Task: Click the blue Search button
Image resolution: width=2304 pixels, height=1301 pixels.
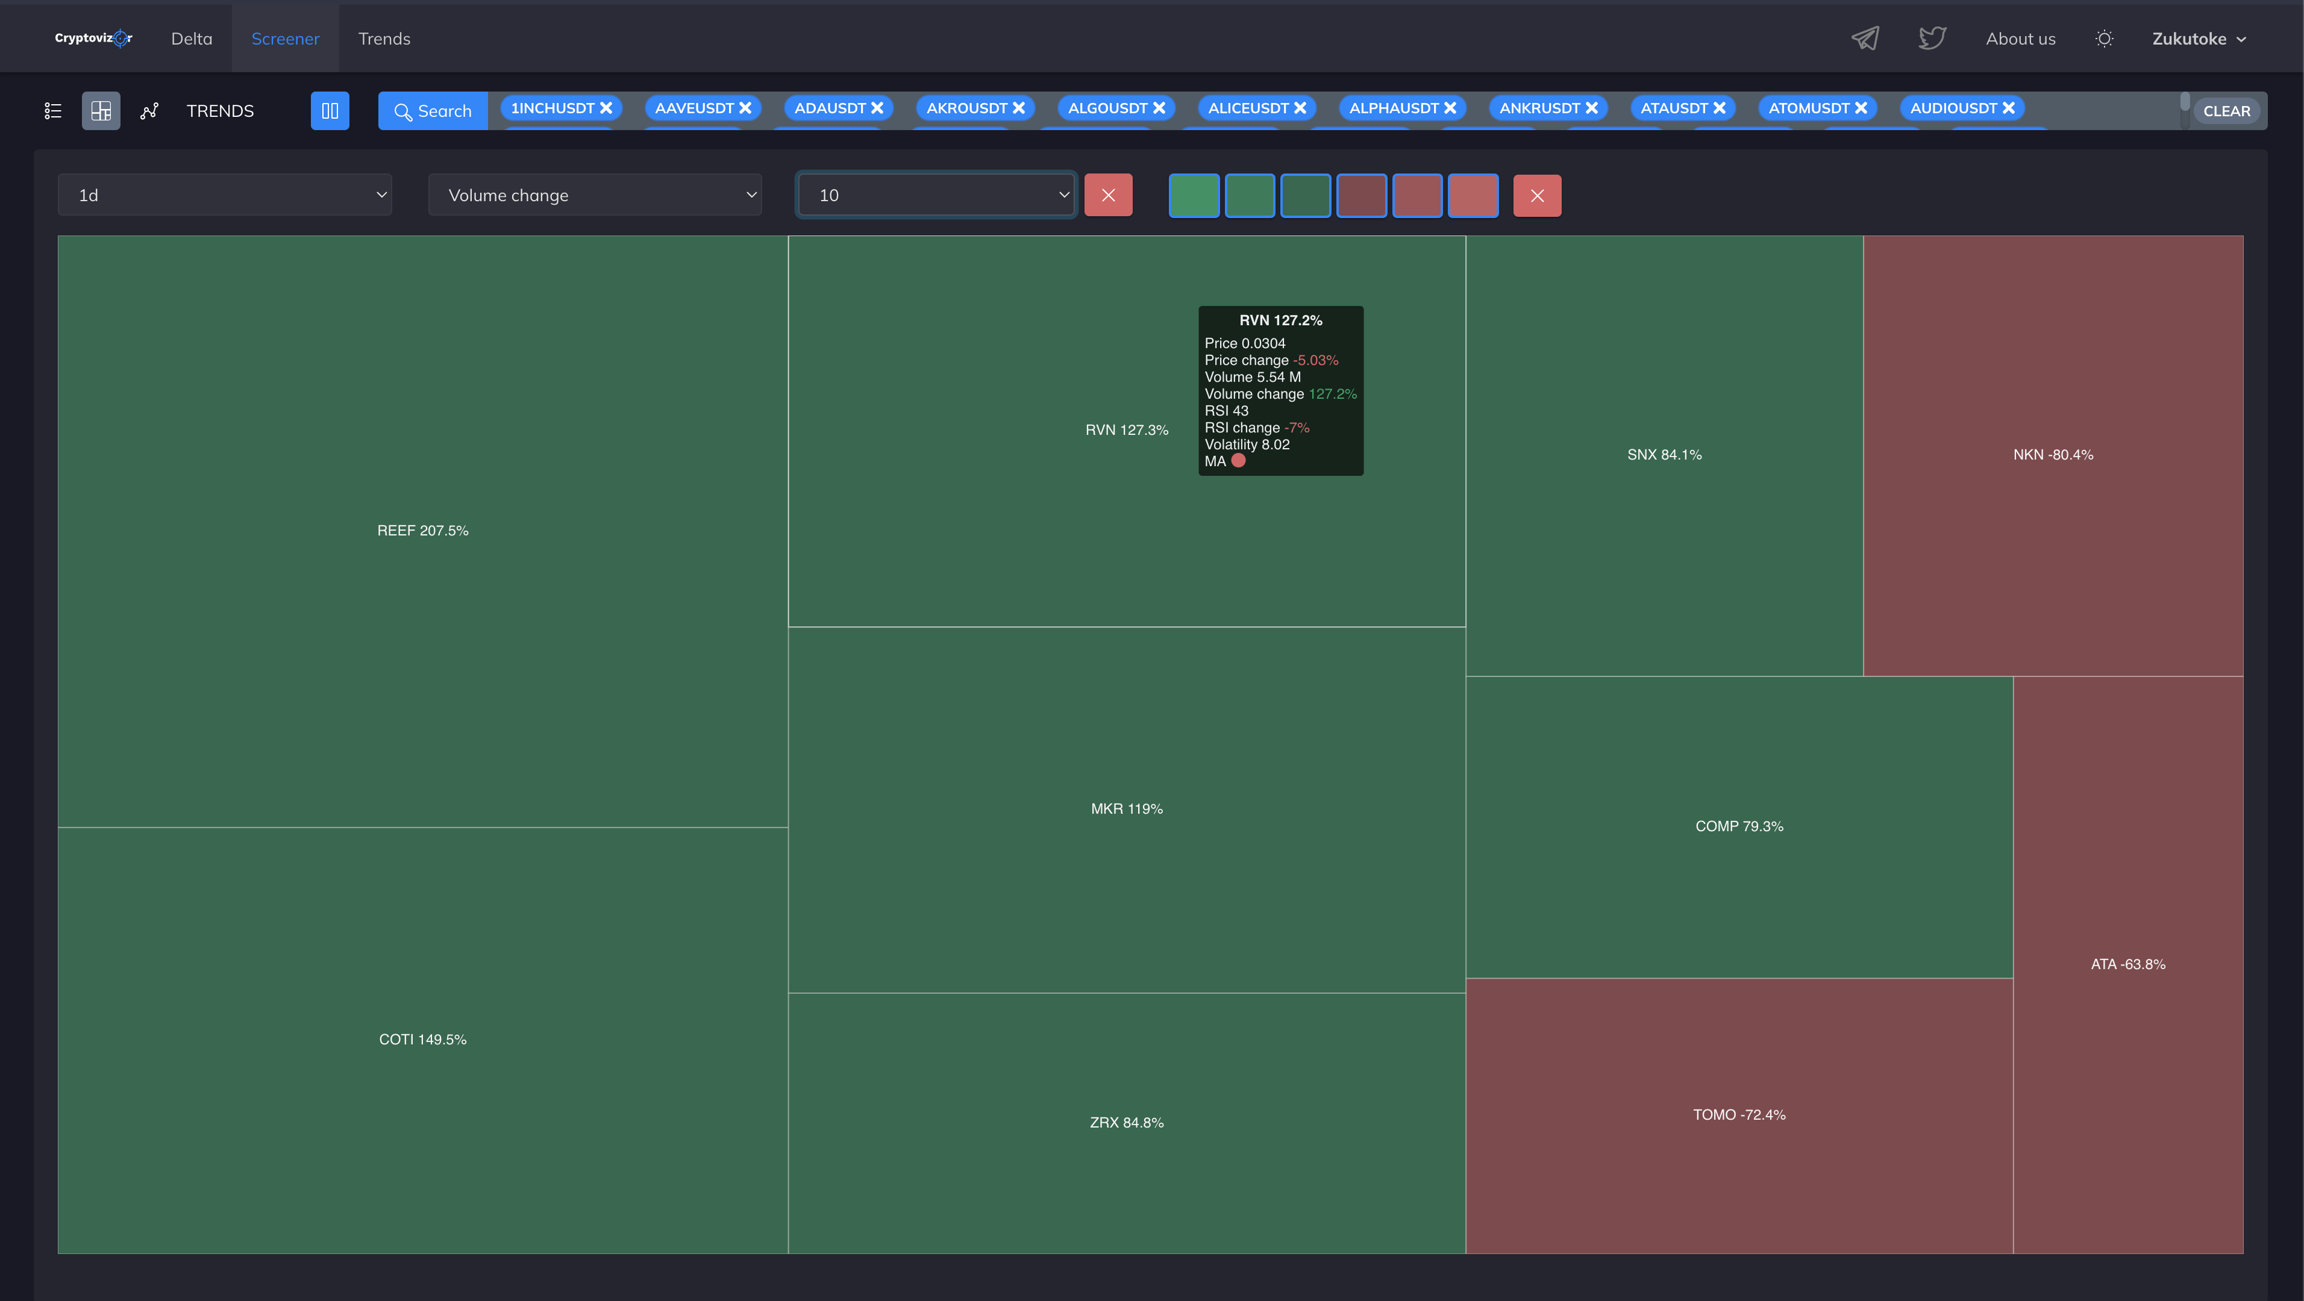Action: click(433, 111)
